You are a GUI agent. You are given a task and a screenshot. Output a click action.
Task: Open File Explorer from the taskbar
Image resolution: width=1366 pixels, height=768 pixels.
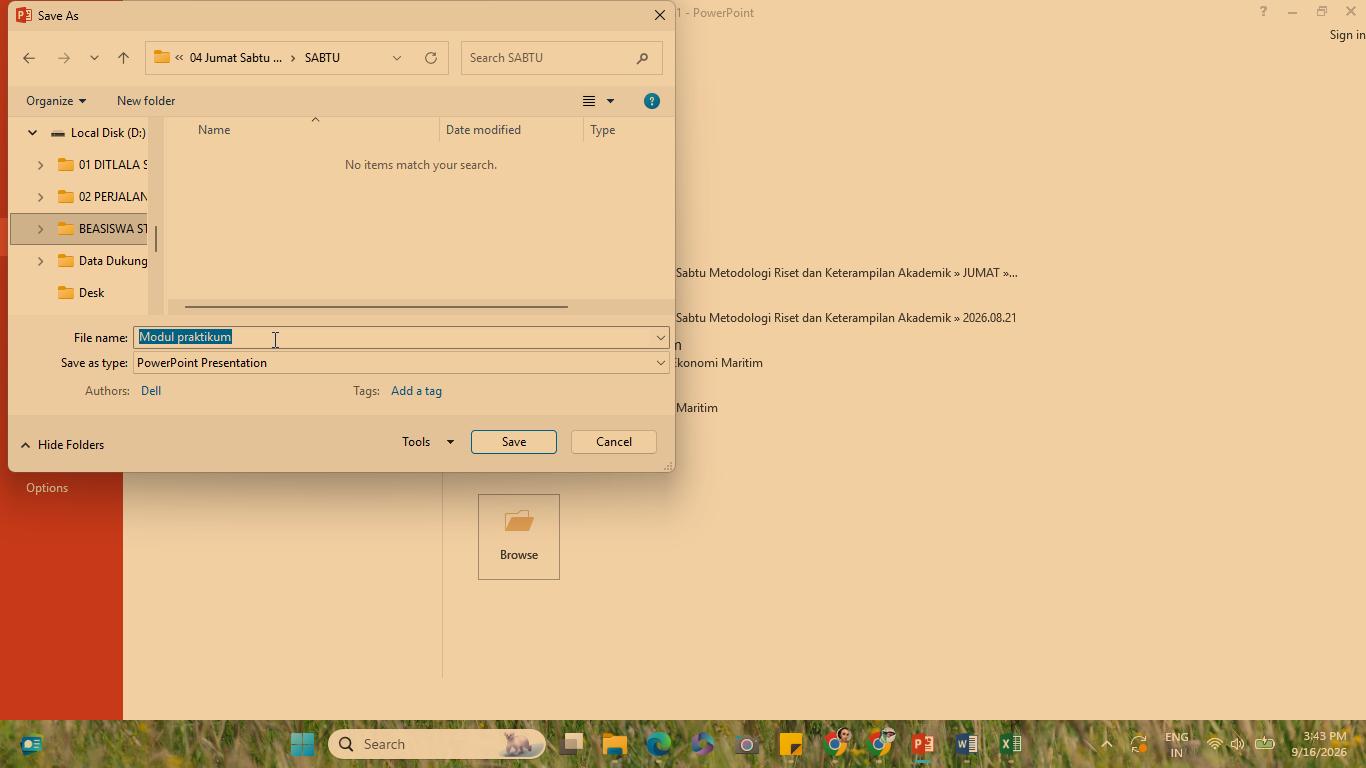[x=614, y=744]
